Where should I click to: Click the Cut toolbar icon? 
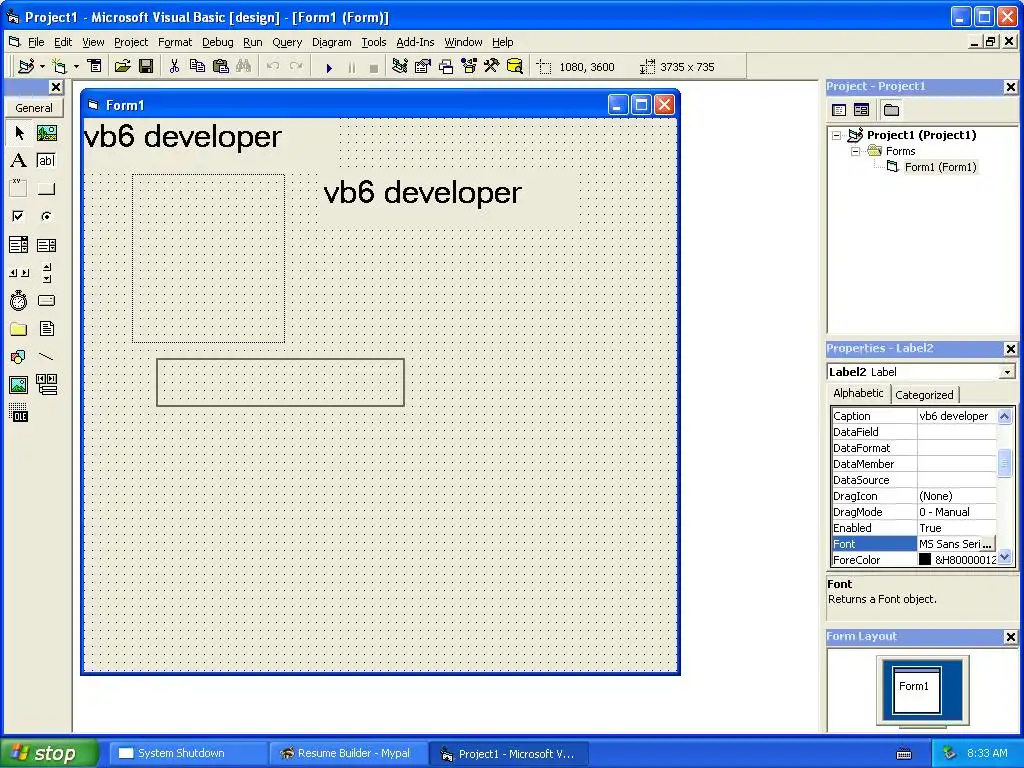click(174, 67)
